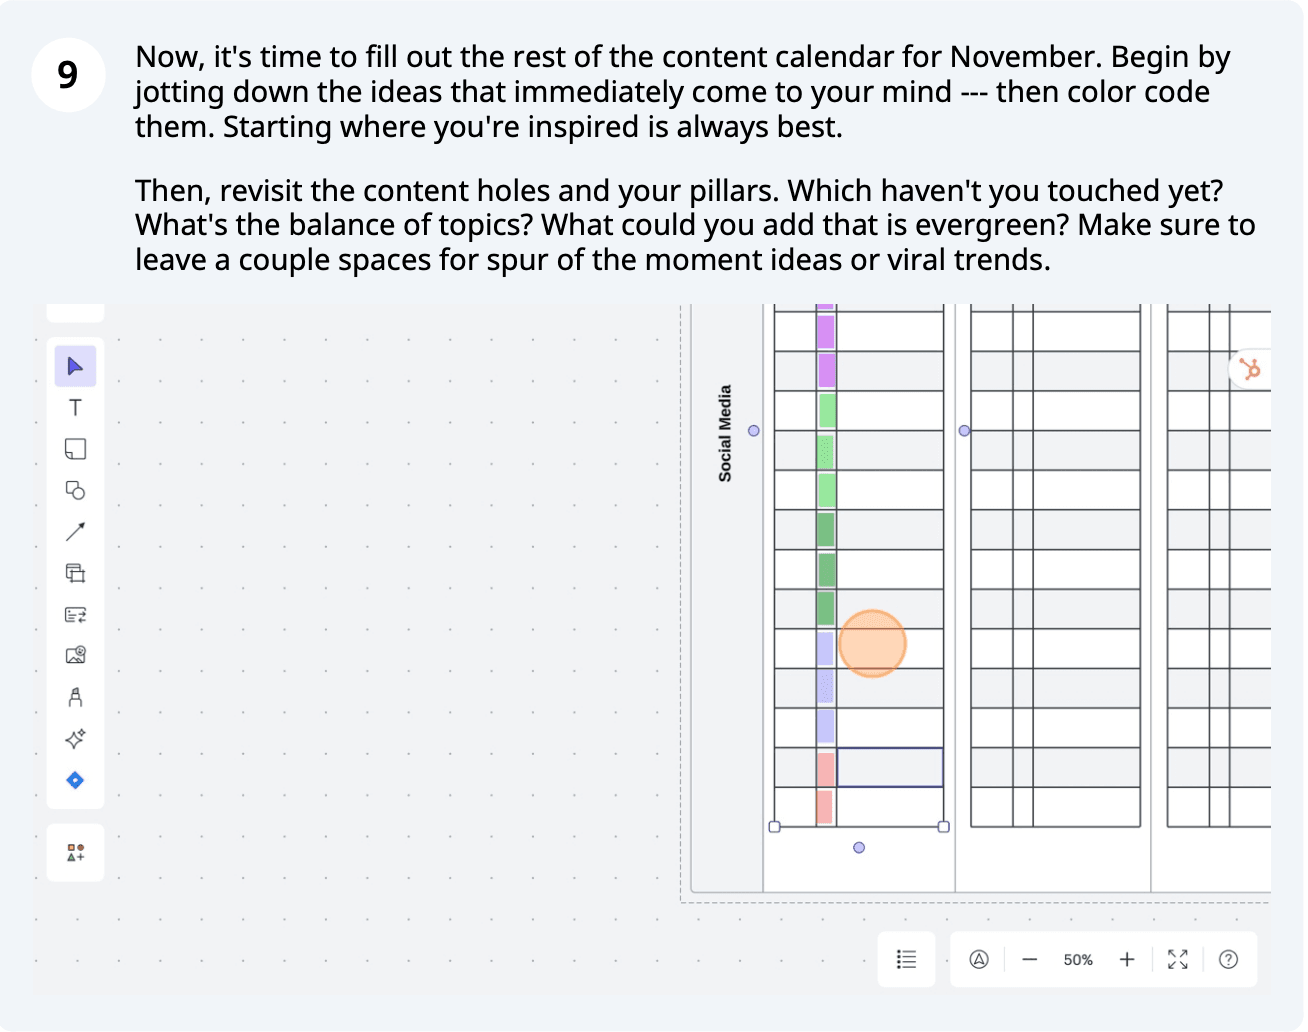1308x1032 pixels.
Task: Click the HubSpot logo badge
Action: click(x=1249, y=370)
